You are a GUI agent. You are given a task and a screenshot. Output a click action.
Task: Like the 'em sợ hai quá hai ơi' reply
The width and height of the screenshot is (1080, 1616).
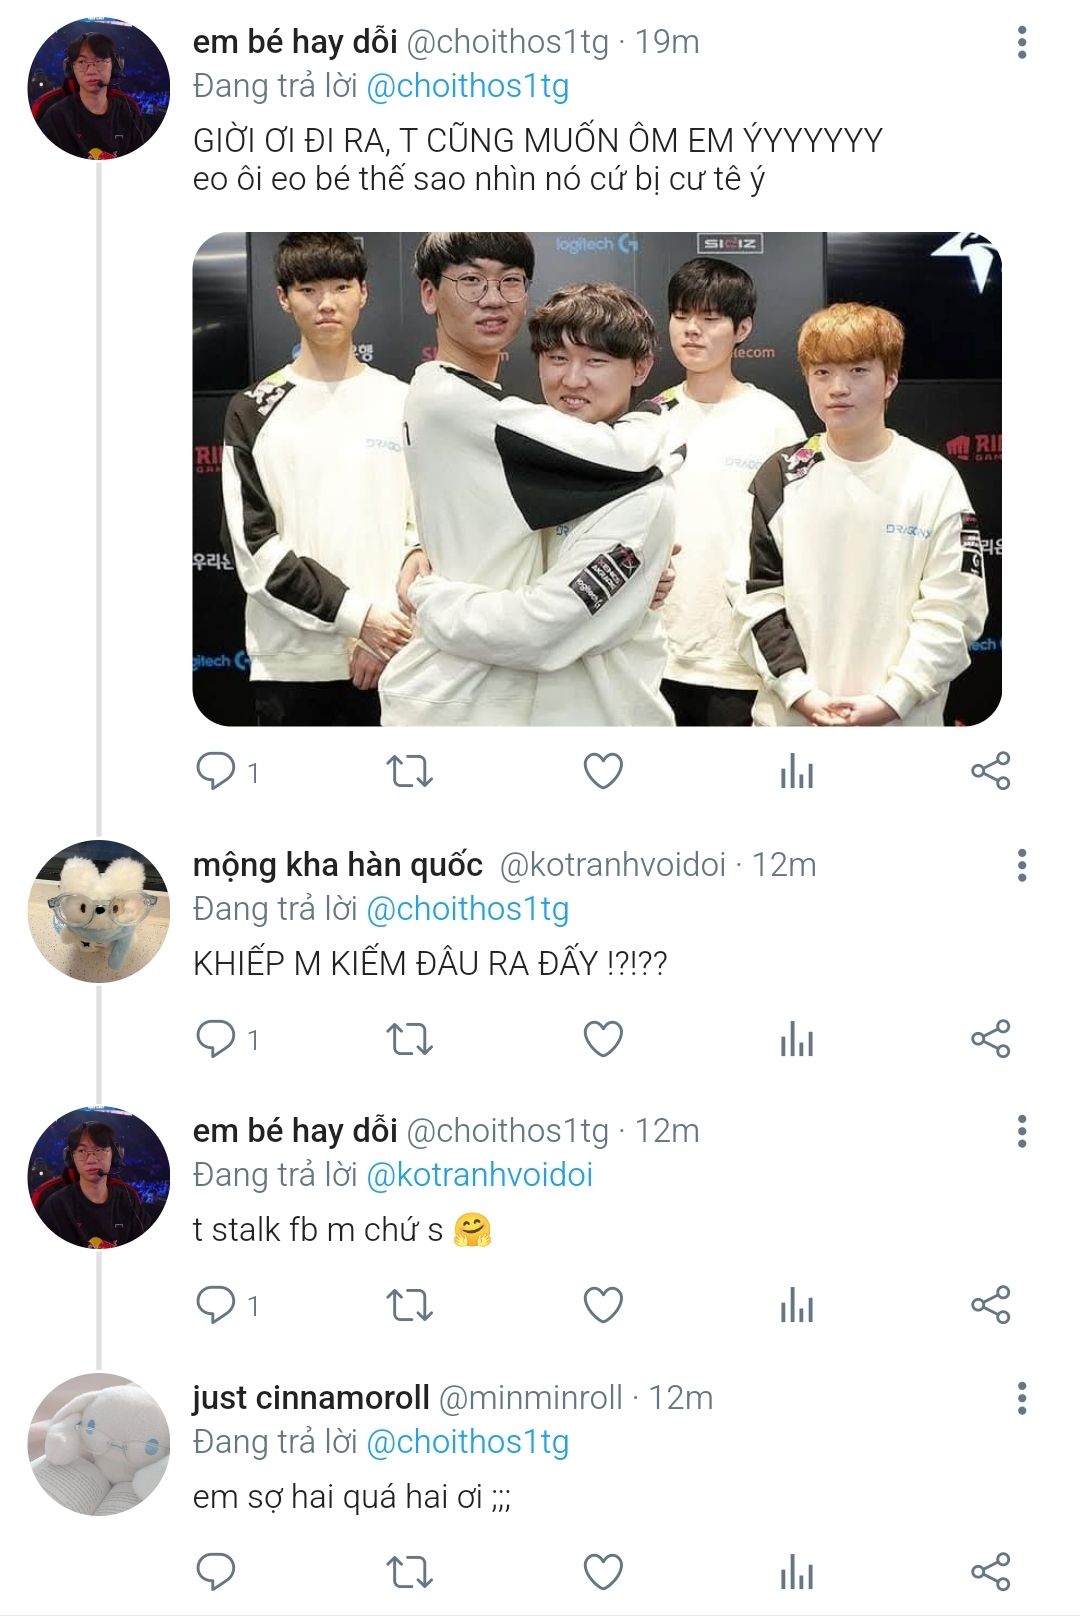point(603,1572)
